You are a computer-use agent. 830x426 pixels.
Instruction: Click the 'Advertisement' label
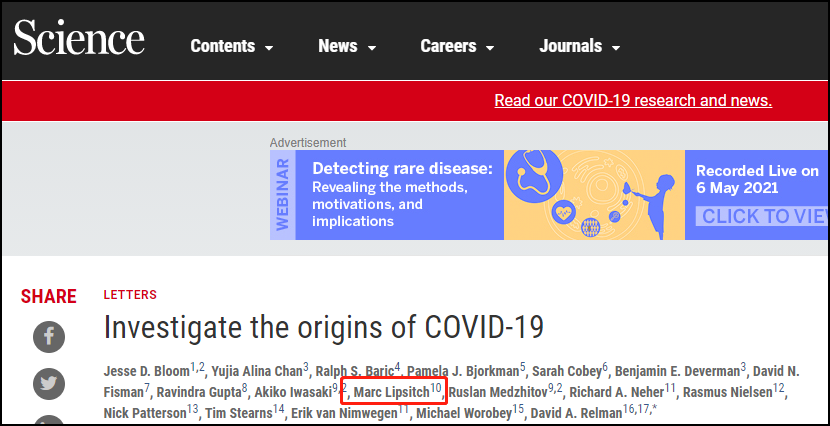[x=308, y=142]
